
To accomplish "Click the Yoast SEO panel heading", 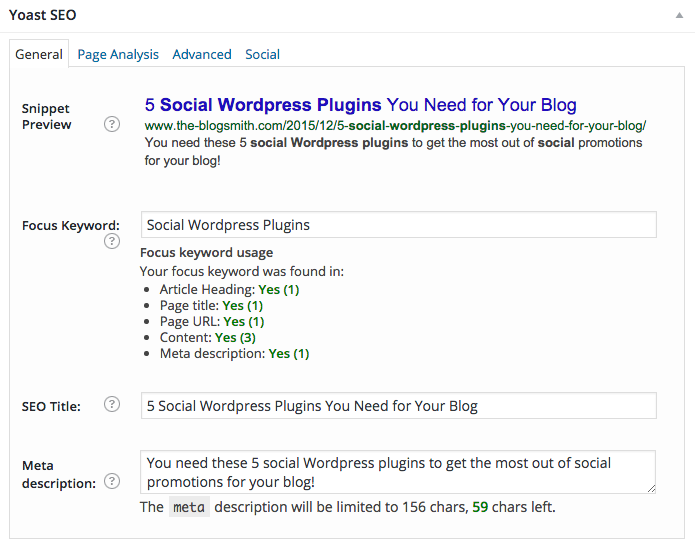I will point(43,15).
